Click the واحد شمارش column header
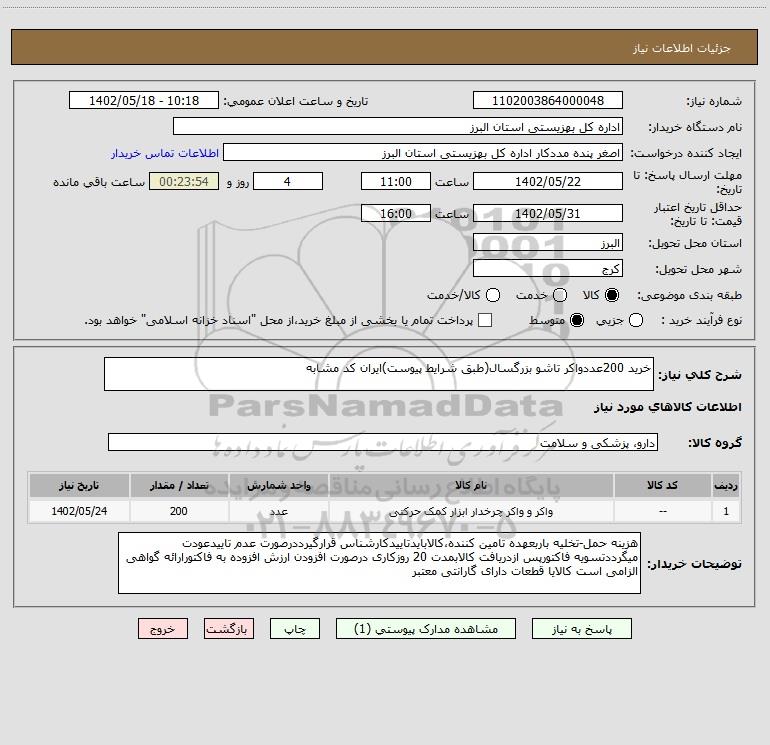This screenshot has width=770, height=745. click(278, 485)
